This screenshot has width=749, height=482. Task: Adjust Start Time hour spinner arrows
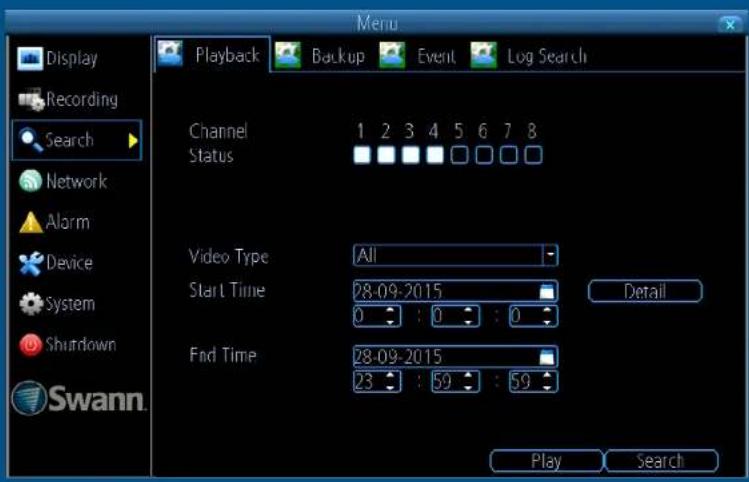(390, 316)
